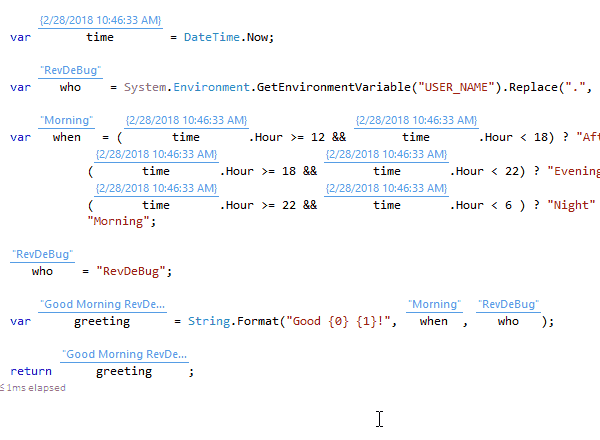Click the 'System' namespace name
Viewport: 600px width, 440px height.
coord(145,88)
